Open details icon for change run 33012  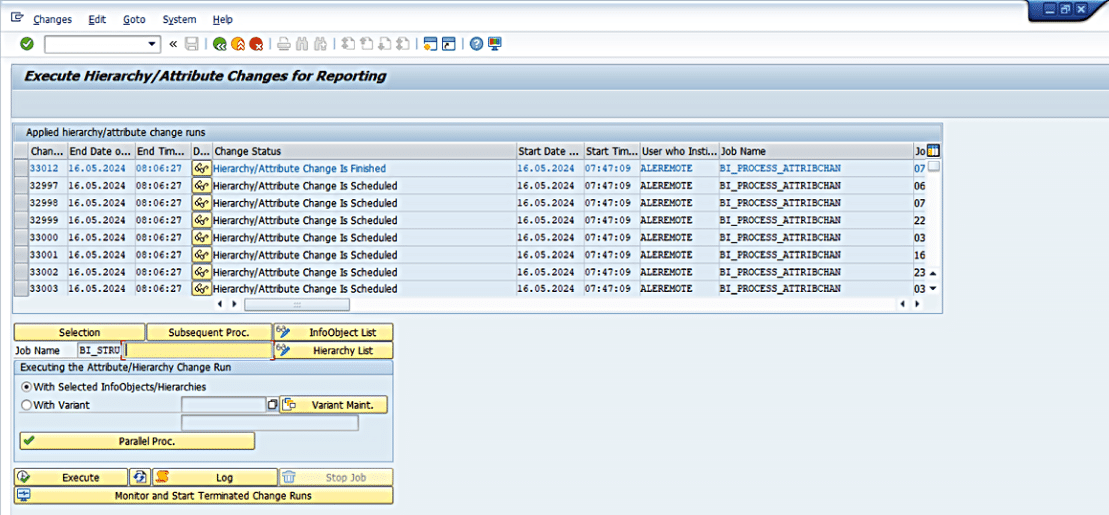(x=202, y=168)
